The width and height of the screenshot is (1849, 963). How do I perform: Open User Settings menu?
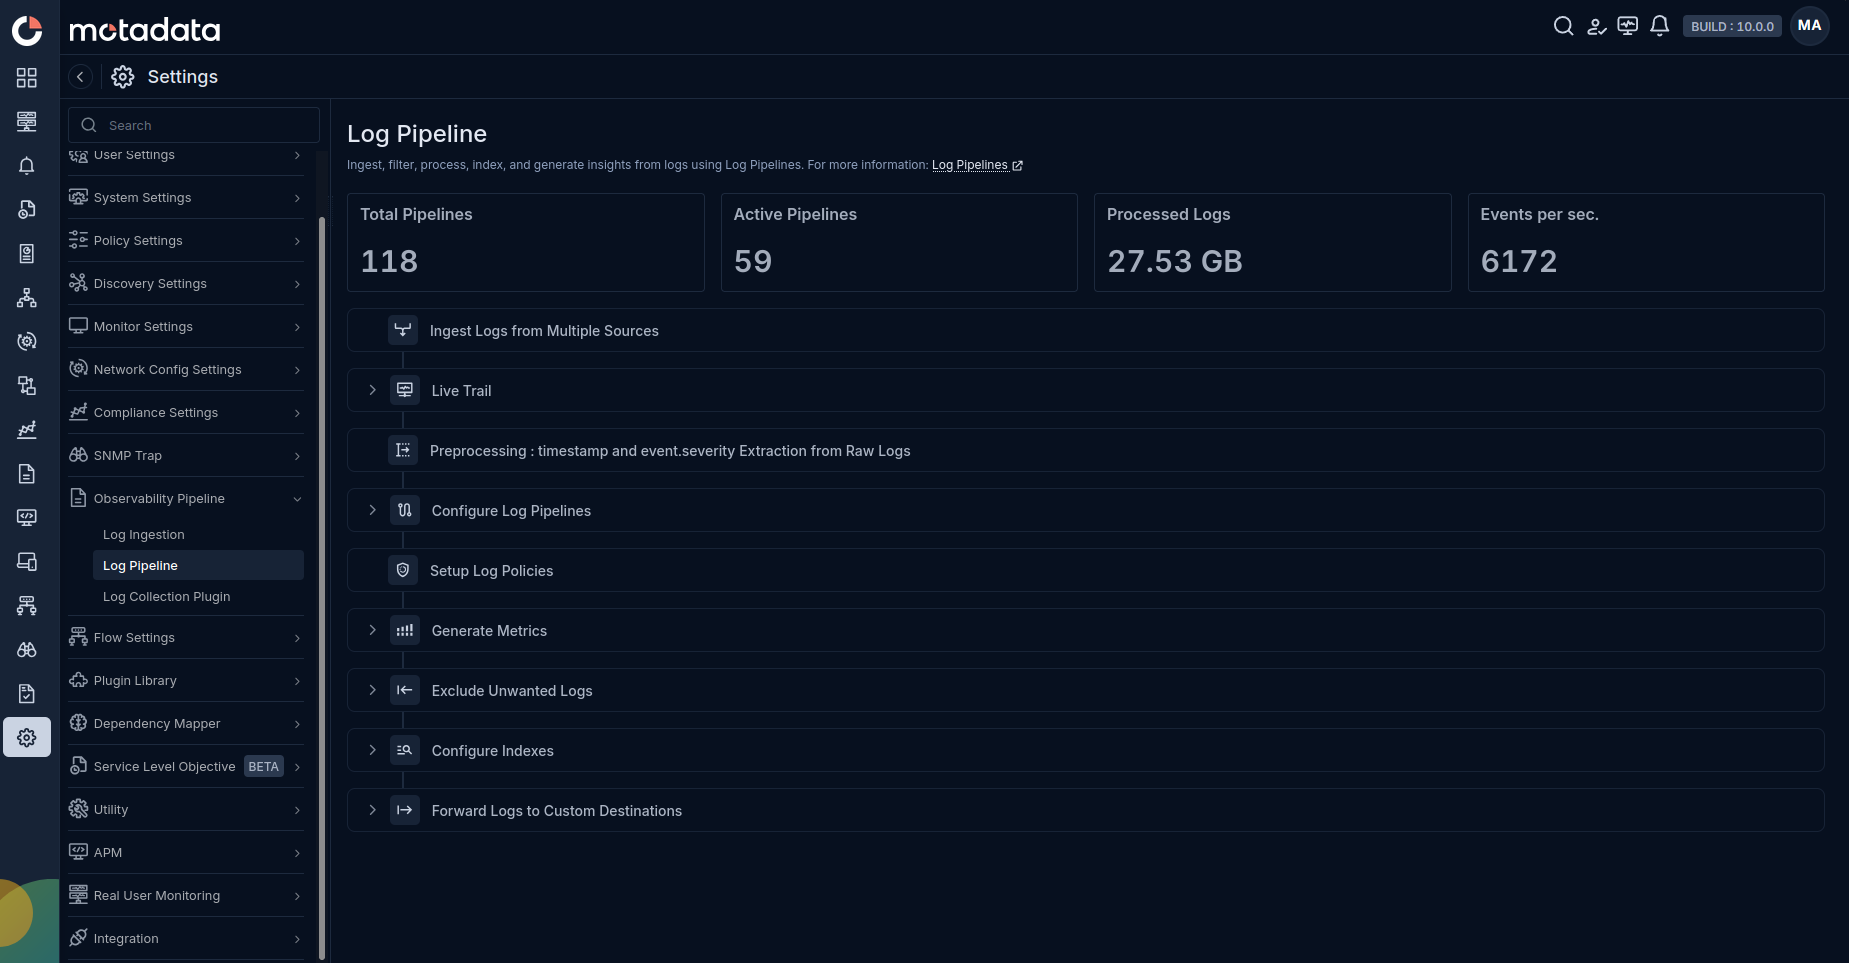(x=186, y=157)
